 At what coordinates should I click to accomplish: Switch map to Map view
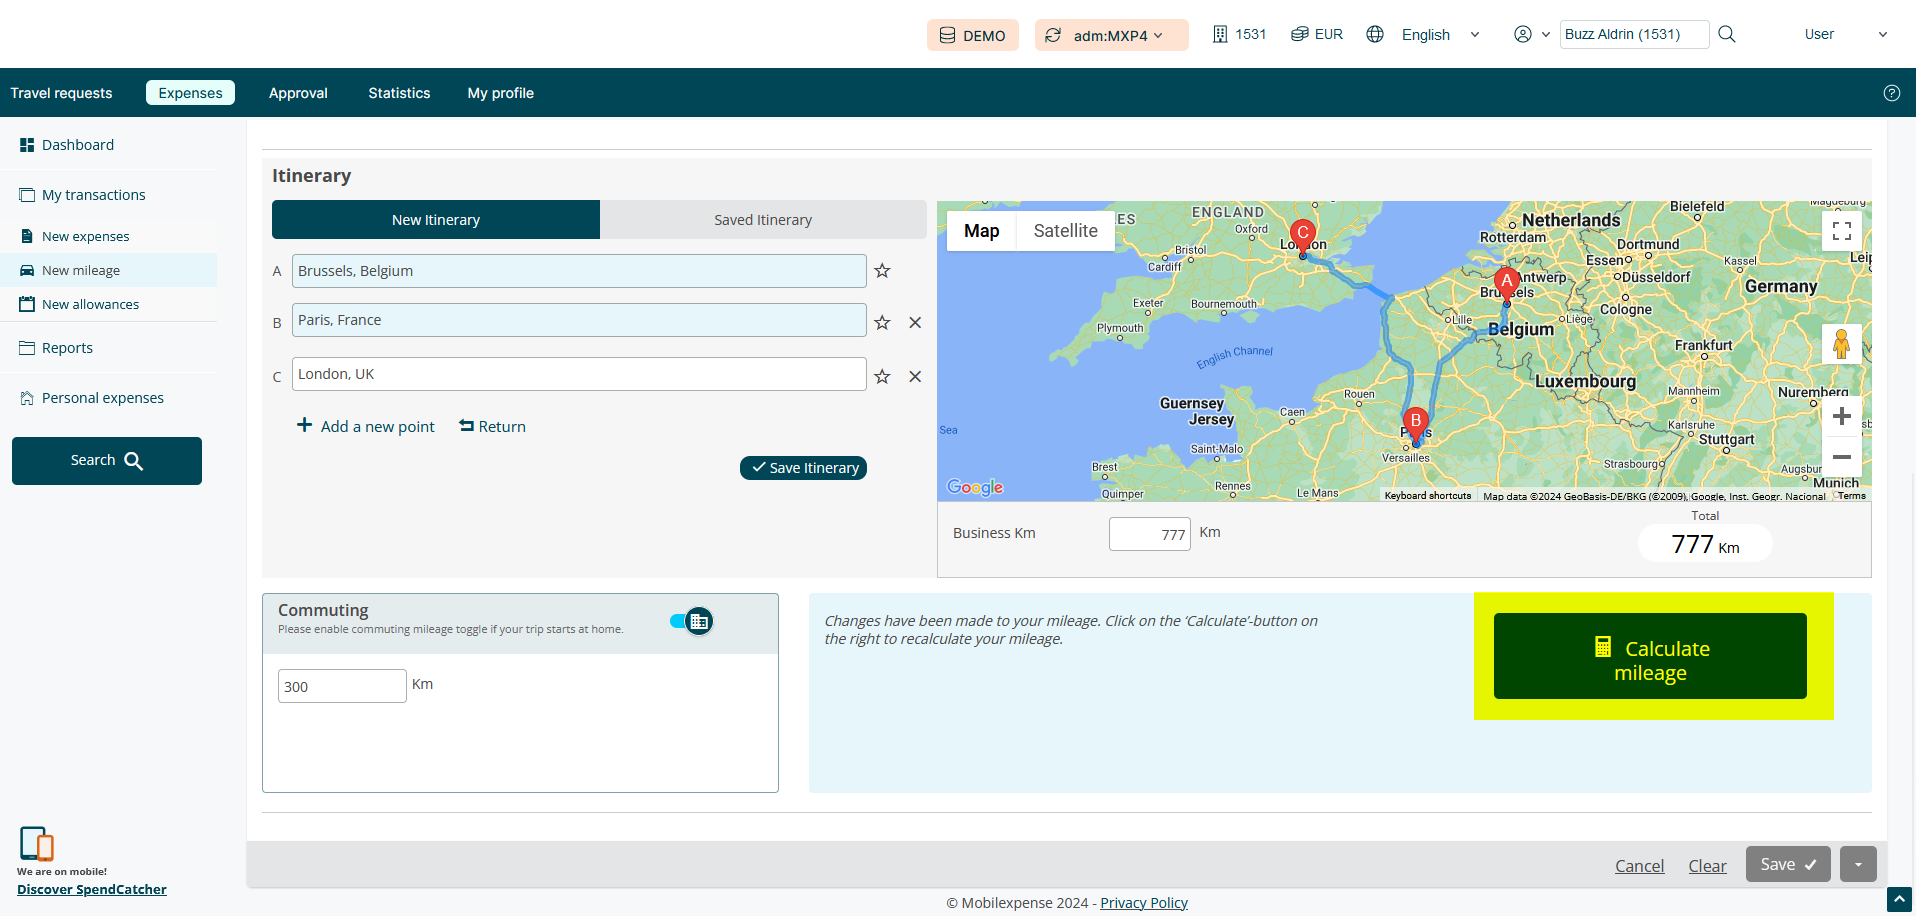[x=981, y=231]
